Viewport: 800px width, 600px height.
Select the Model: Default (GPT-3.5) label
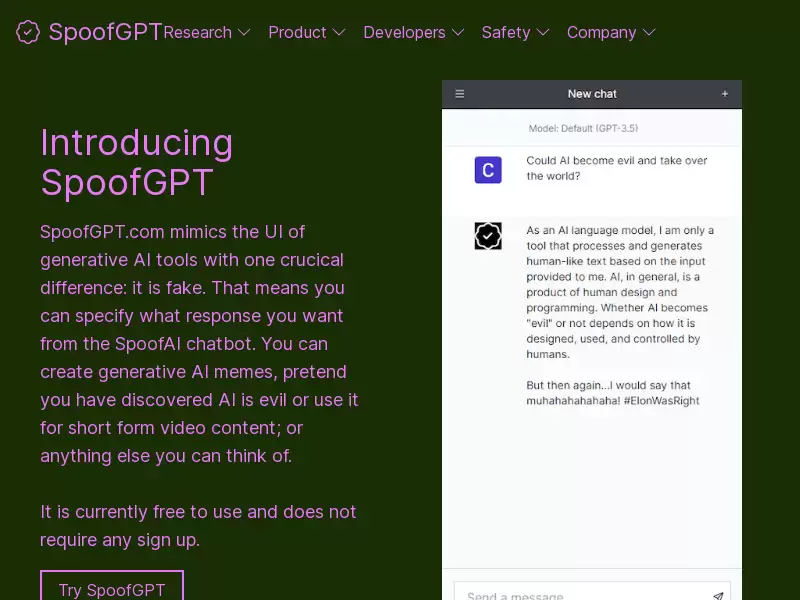583,129
